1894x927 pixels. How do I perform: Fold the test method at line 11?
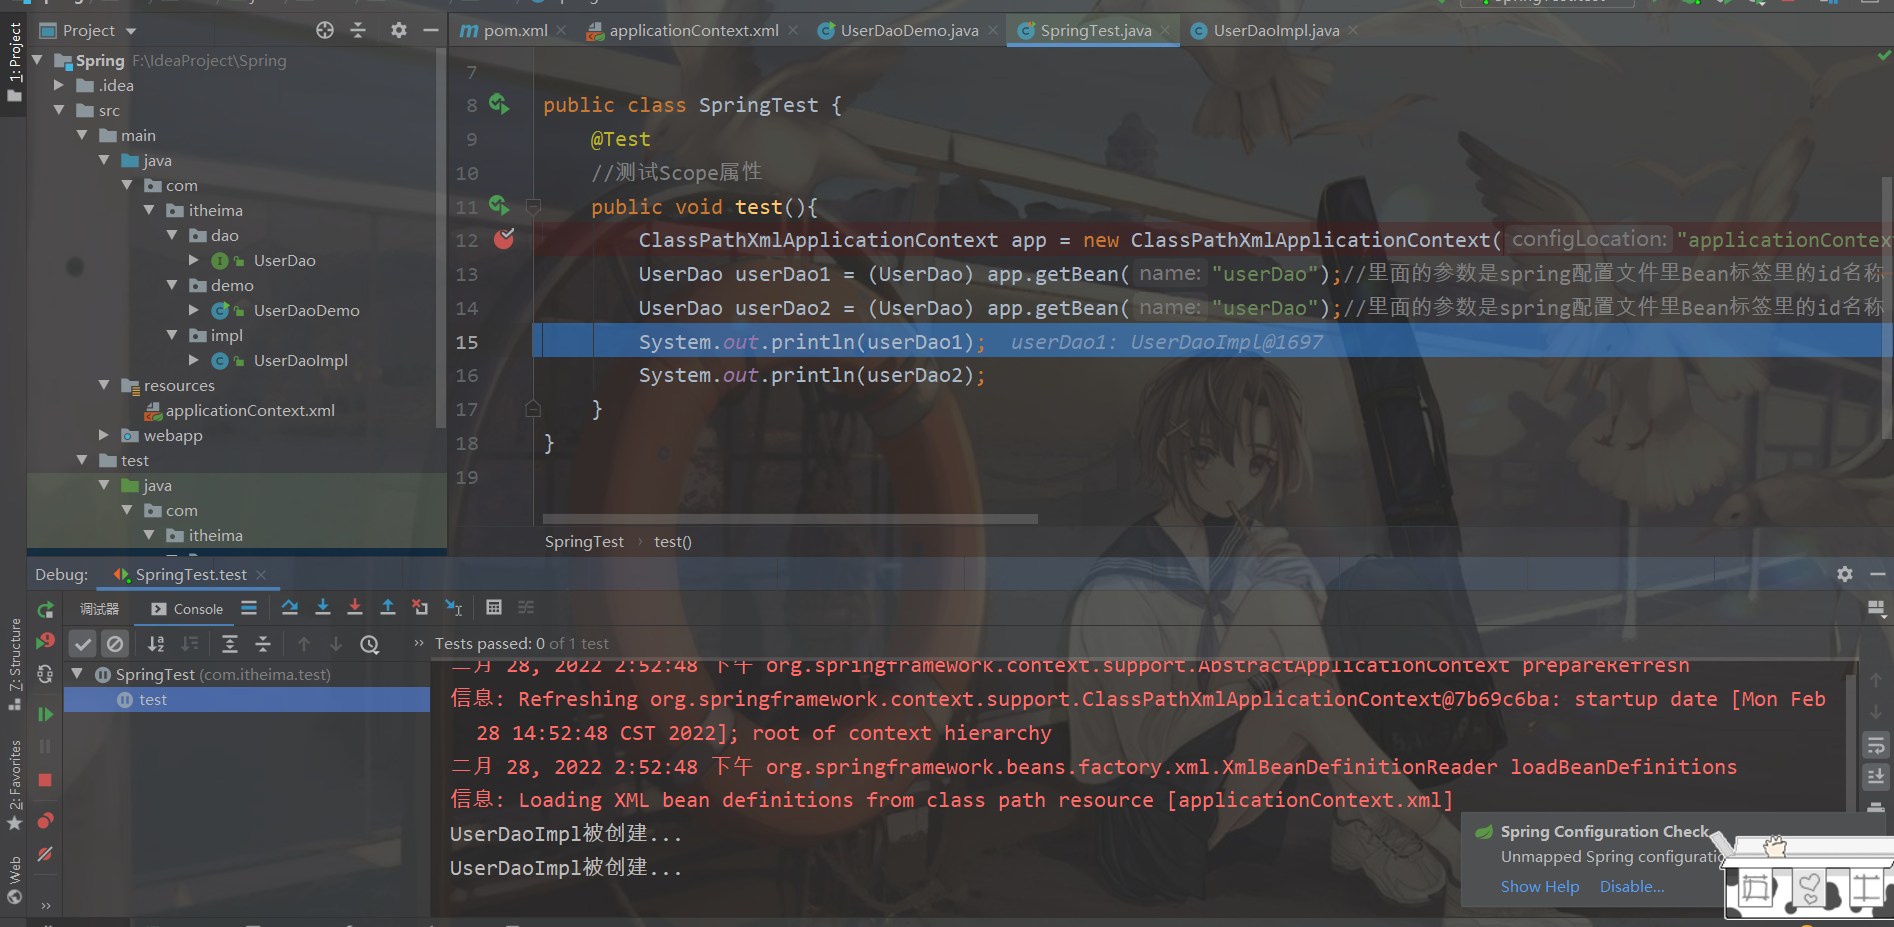533,207
